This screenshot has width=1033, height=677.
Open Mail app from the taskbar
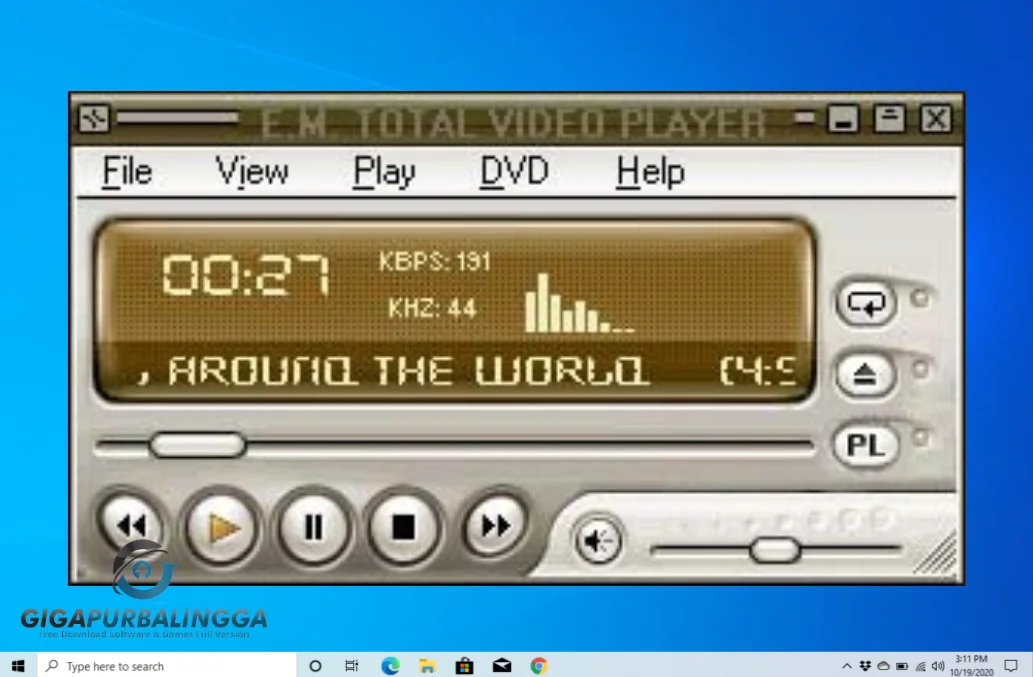pos(502,666)
